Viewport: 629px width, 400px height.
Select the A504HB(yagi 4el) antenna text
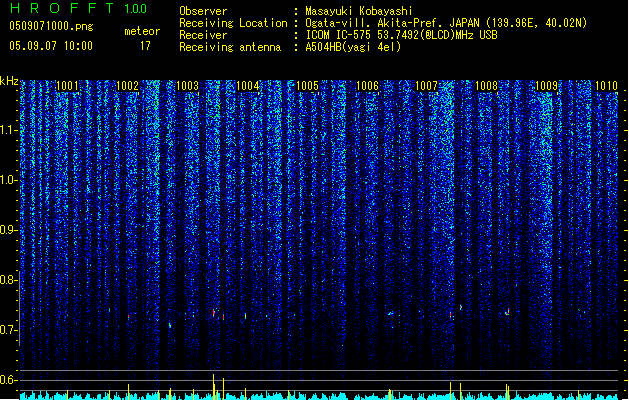tap(353, 47)
